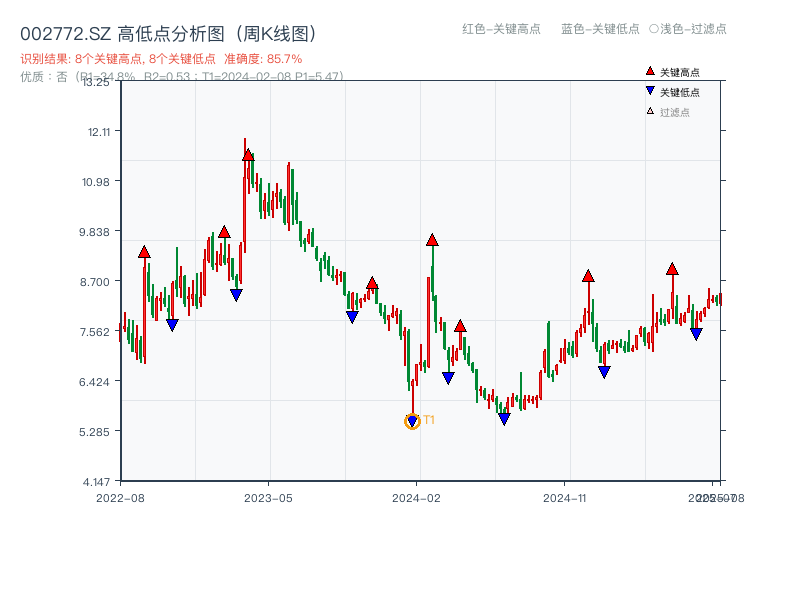Click the blue key-low marker near 2024-11
Viewport: 800px width, 600px height.
pyautogui.click(x=604, y=371)
